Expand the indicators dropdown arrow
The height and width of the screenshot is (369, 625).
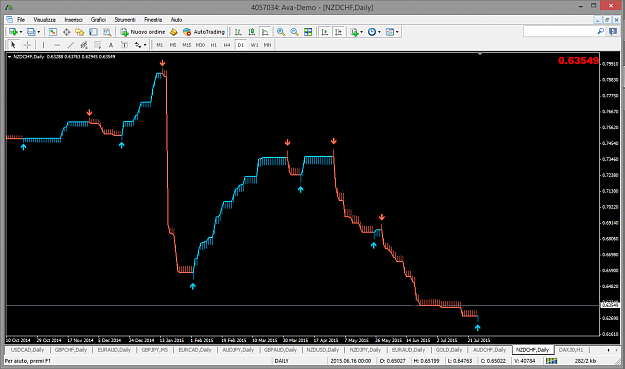pos(362,32)
